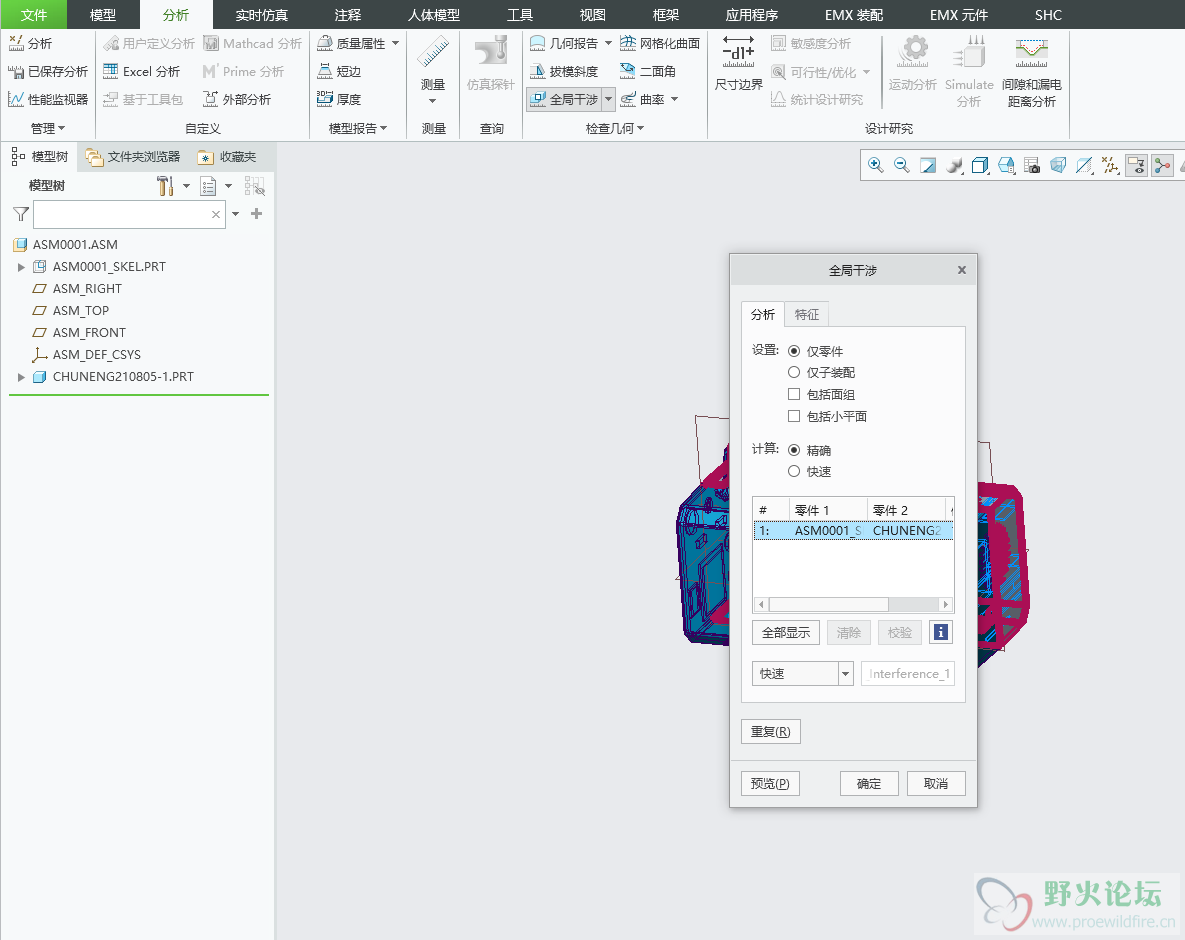This screenshot has width=1185, height=940.
Task: Open the 管理 group dropdown
Action: pyautogui.click(x=48, y=128)
